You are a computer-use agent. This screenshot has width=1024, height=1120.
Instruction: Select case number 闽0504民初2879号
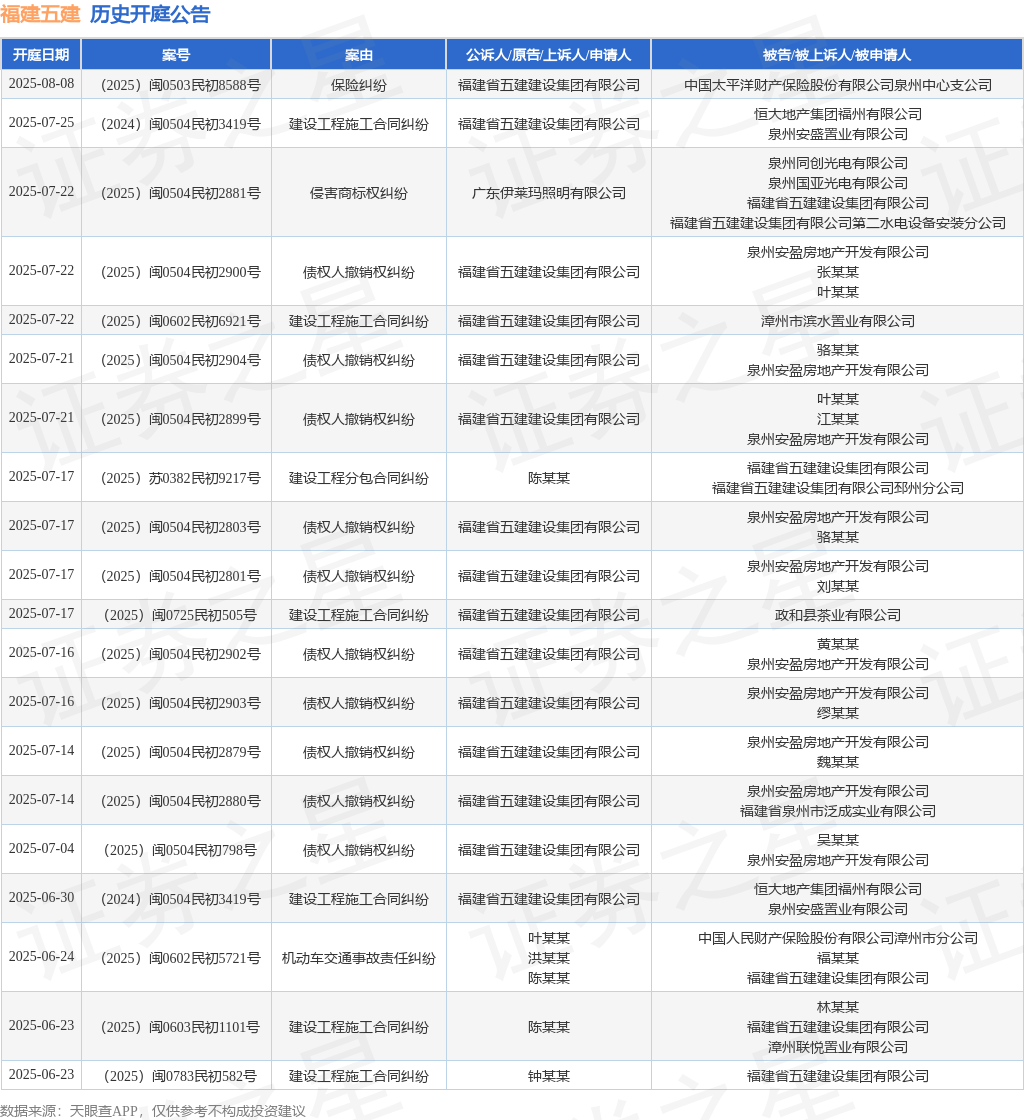click(x=181, y=752)
